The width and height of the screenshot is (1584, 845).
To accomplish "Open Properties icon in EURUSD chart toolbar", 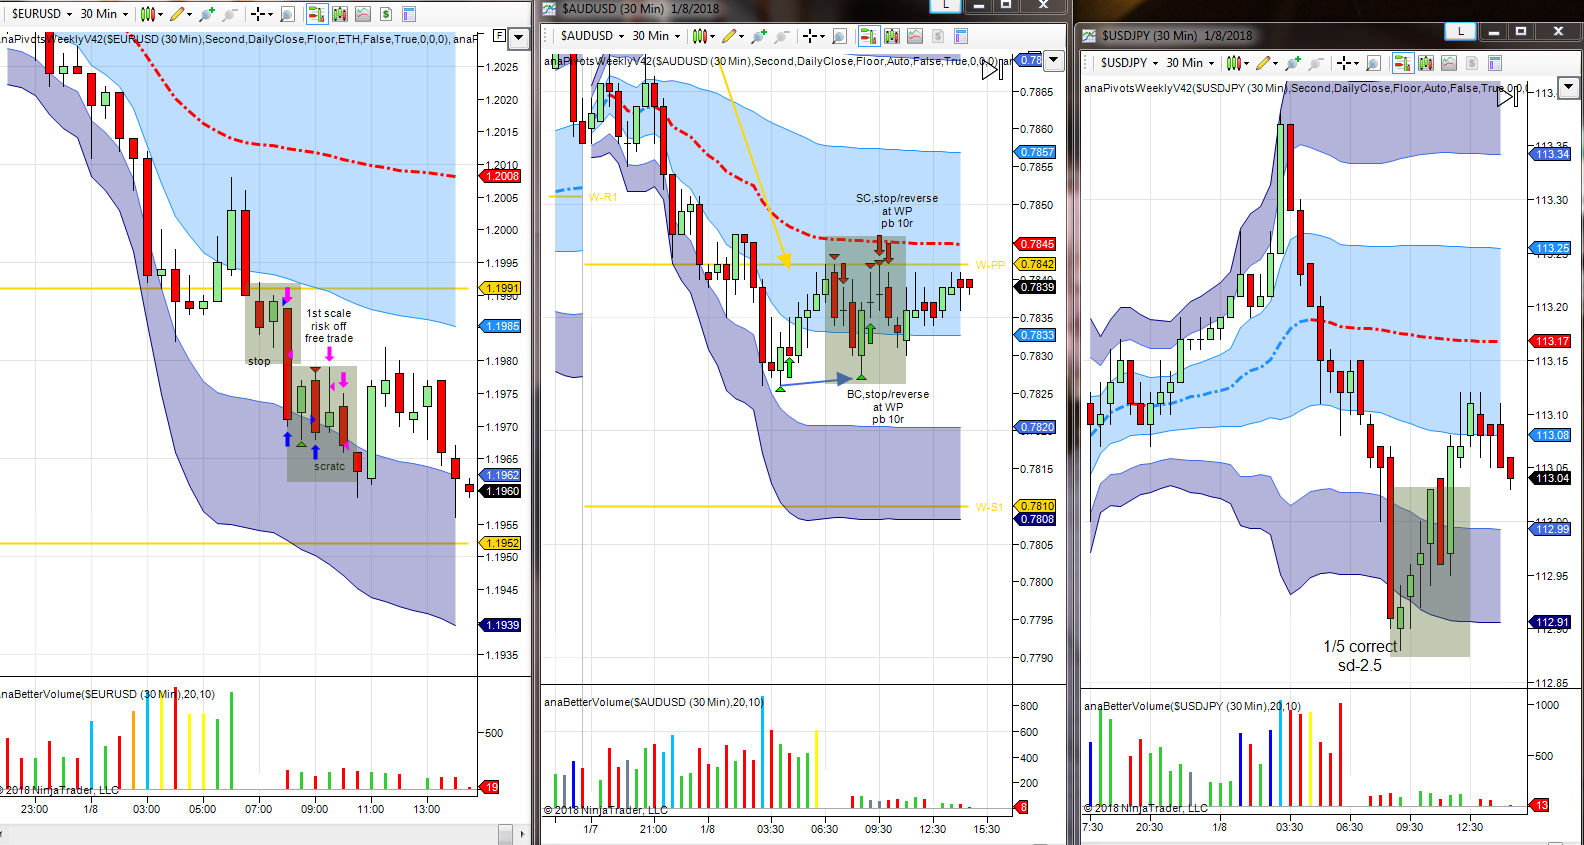I will pos(409,14).
